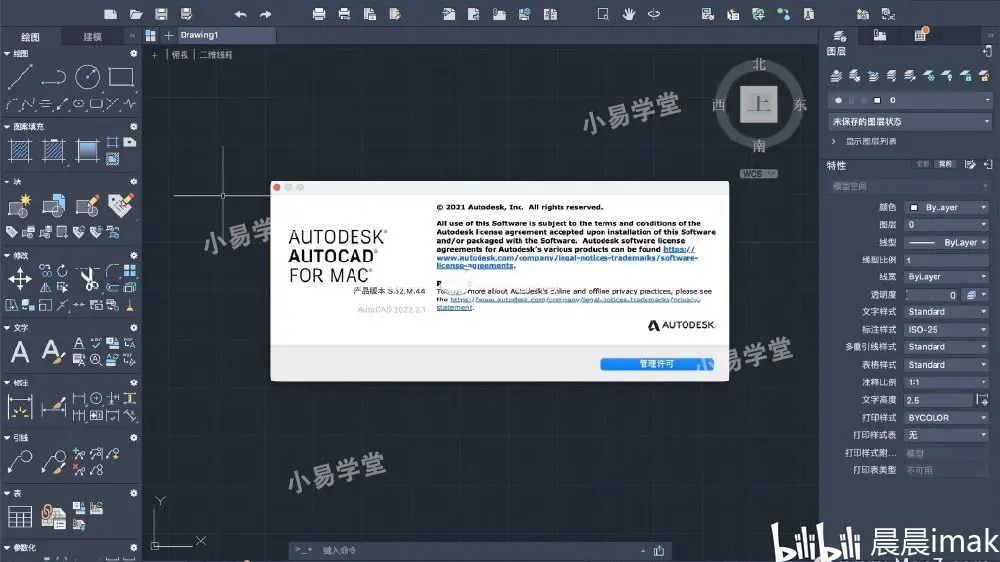1000x562 pixels.
Task: Insert a table with the table tool
Action: tap(20, 516)
